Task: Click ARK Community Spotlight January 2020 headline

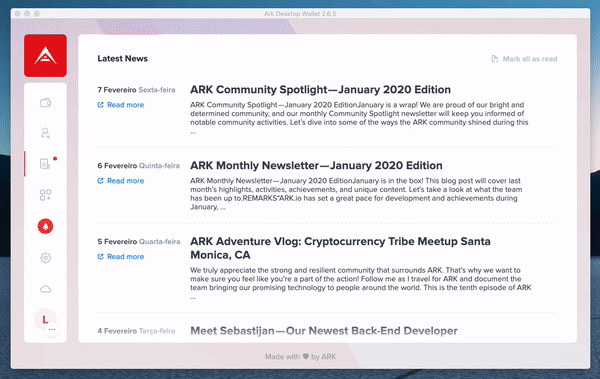Action: pos(320,90)
